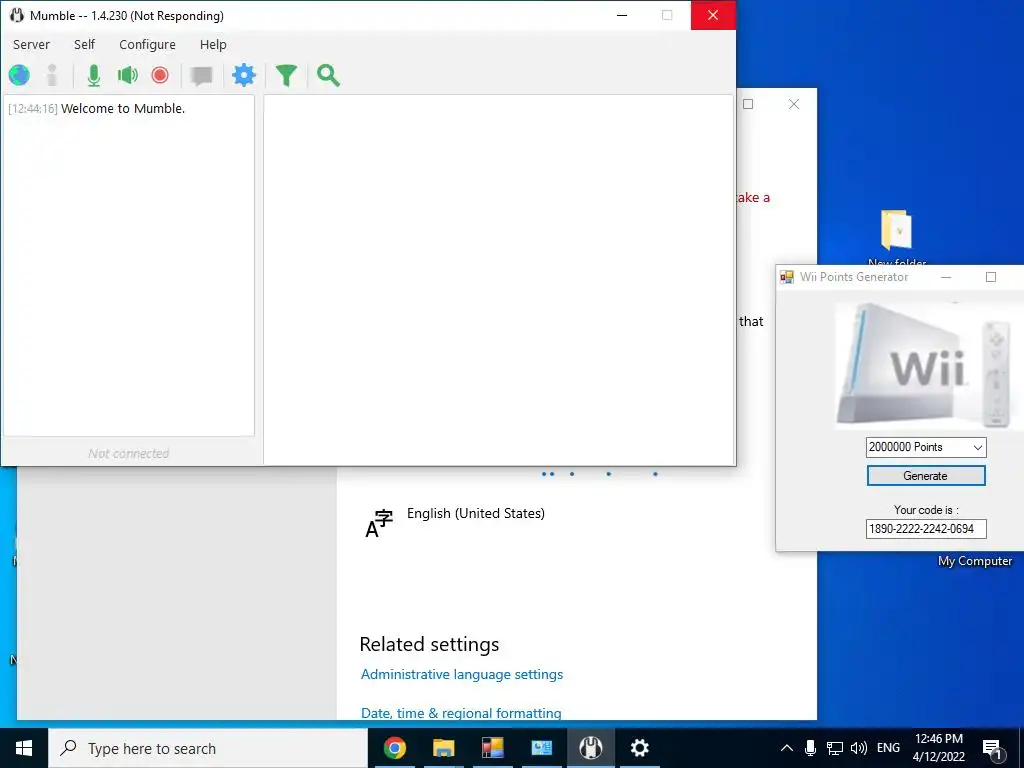Open File Explorer from the taskbar
The width and height of the screenshot is (1024, 768).
[443, 748]
